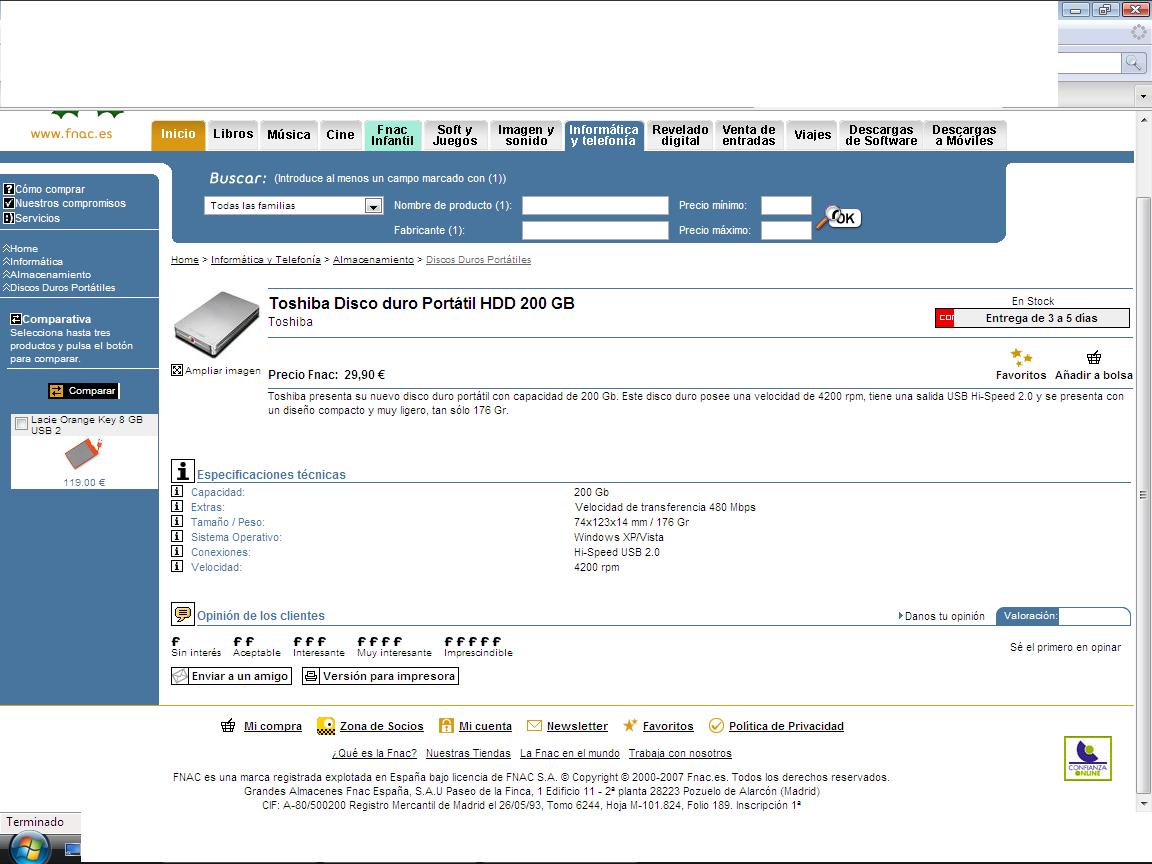1152x864 pixels.
Task: Click Versión para impresora button
Action: pos(381,676)
